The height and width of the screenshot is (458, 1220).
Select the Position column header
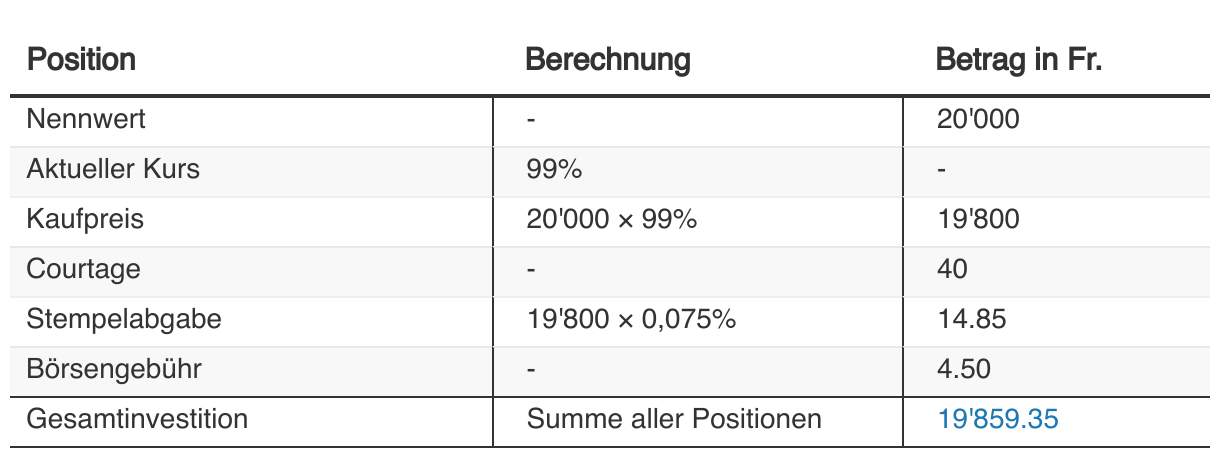pos(81,60)
